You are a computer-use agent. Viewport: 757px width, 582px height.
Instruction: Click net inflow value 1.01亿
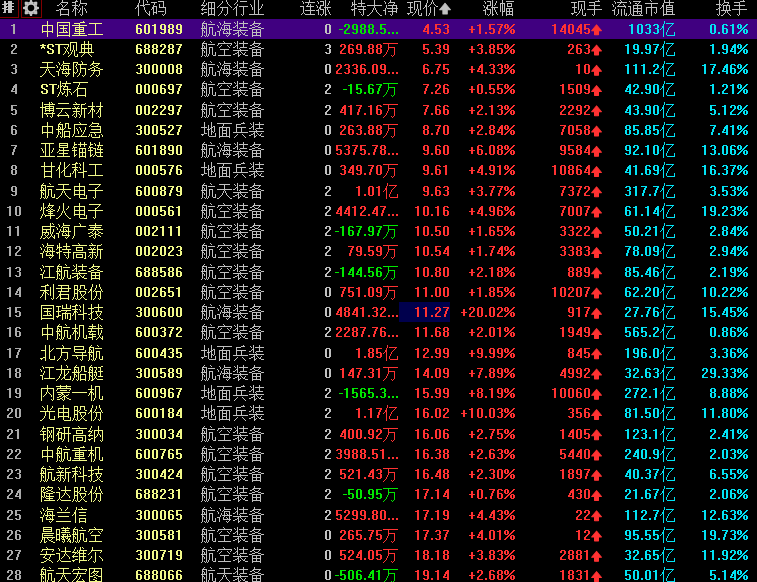click(x=377, y=192)
